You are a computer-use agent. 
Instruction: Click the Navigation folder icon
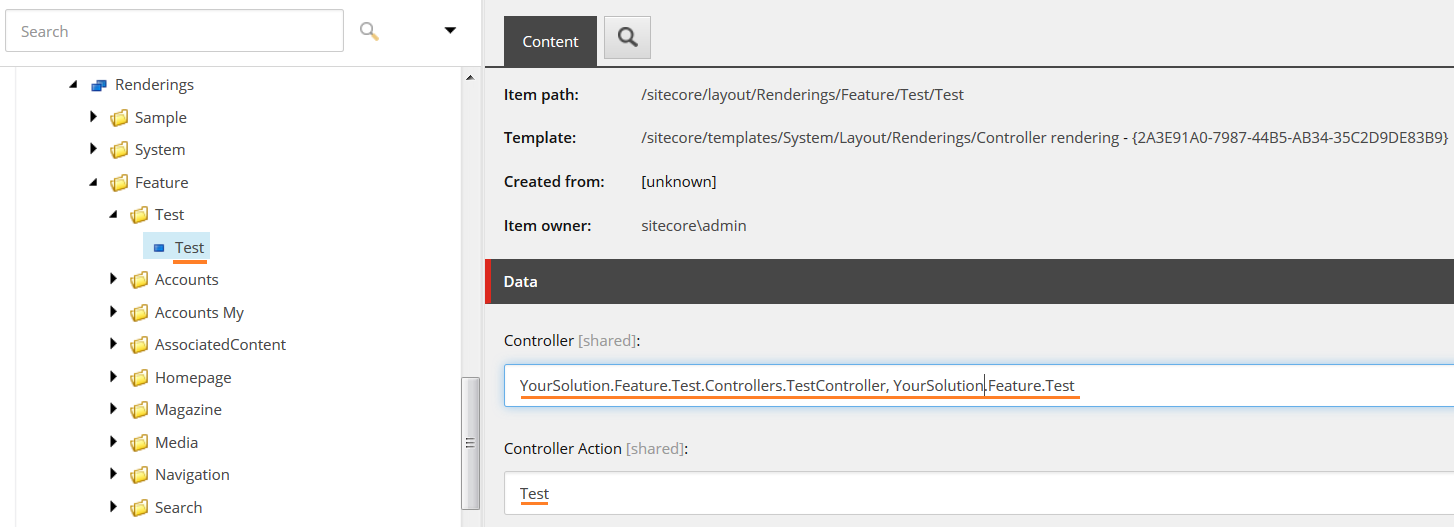click(139, 475)
